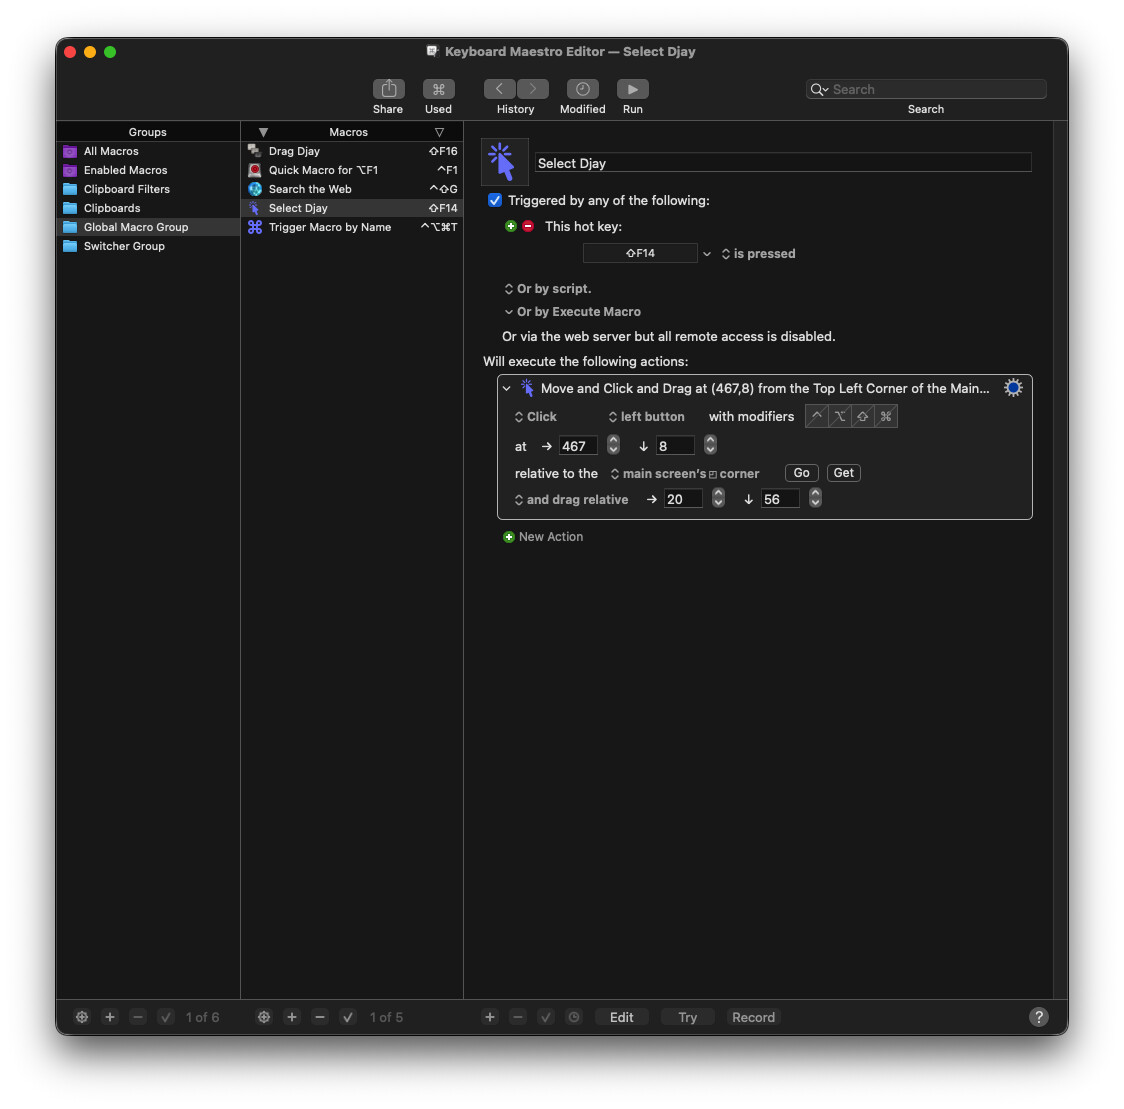Open the 'left button' mouse dropdown

click(646, 417)
